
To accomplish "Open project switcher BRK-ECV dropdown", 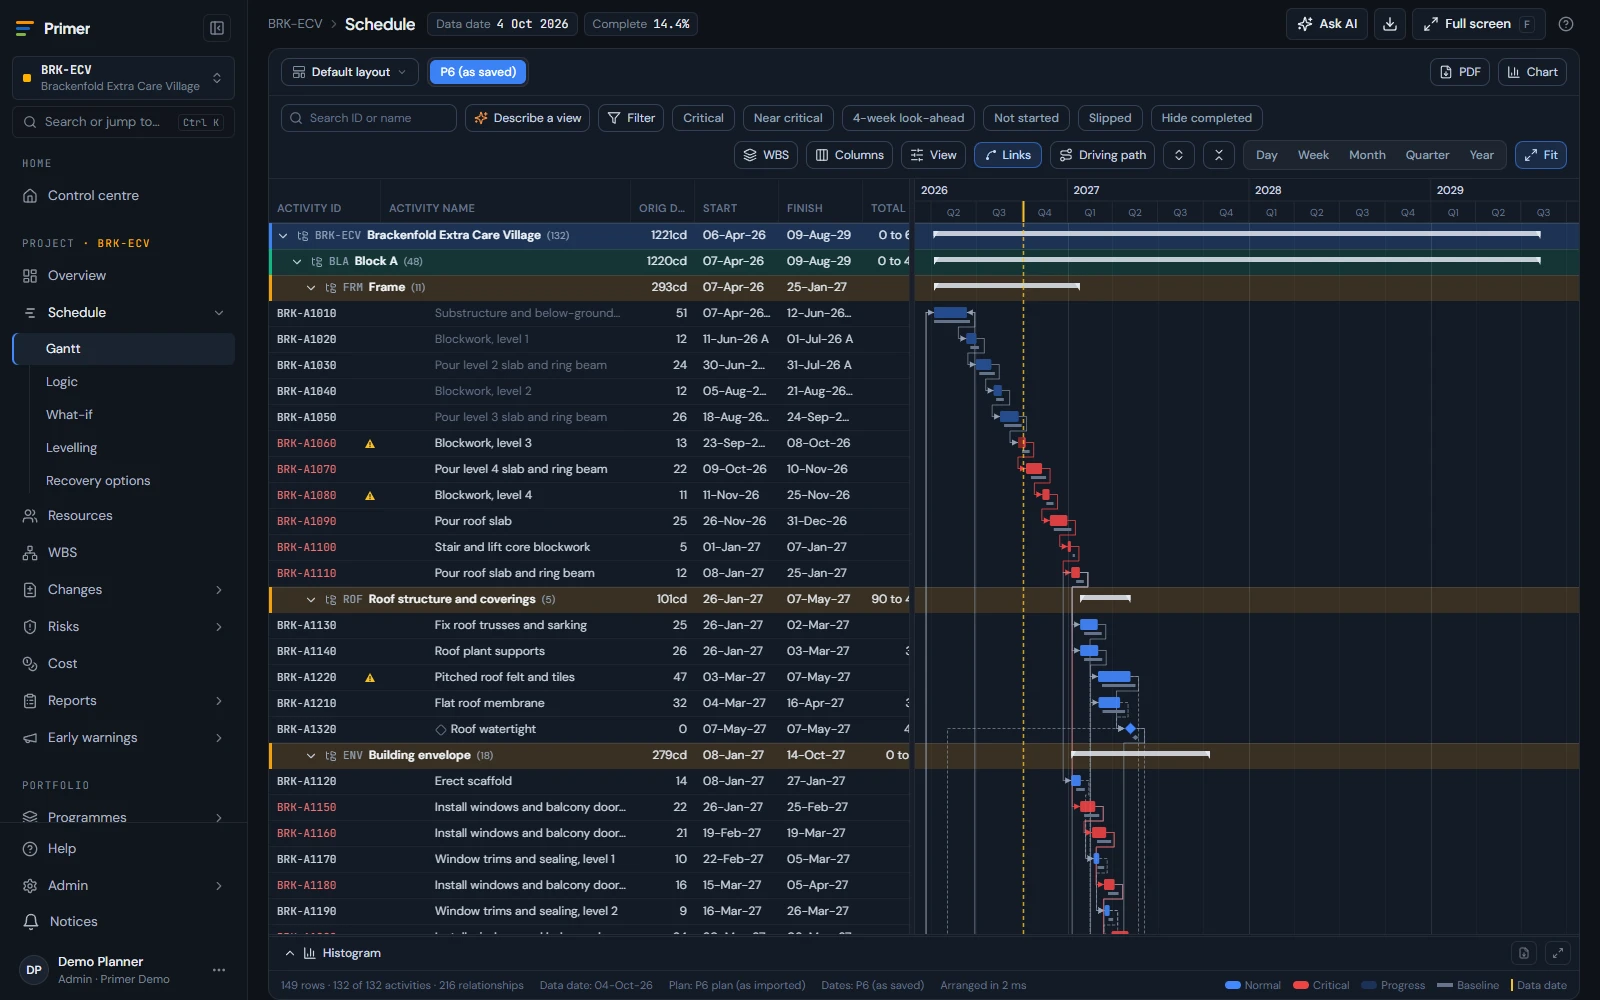I will (x=123, y=78).
